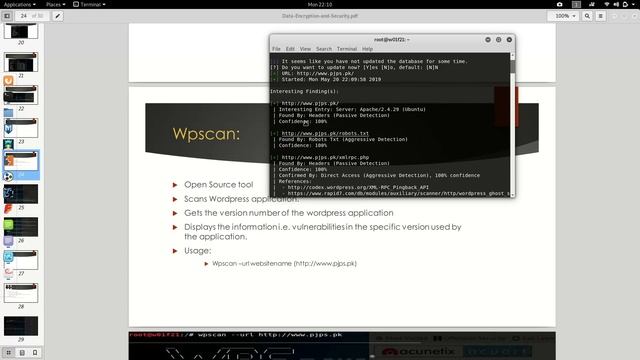
Task: Select page 24 thumbnail in sidebar
Action: [x=21, y=161]
